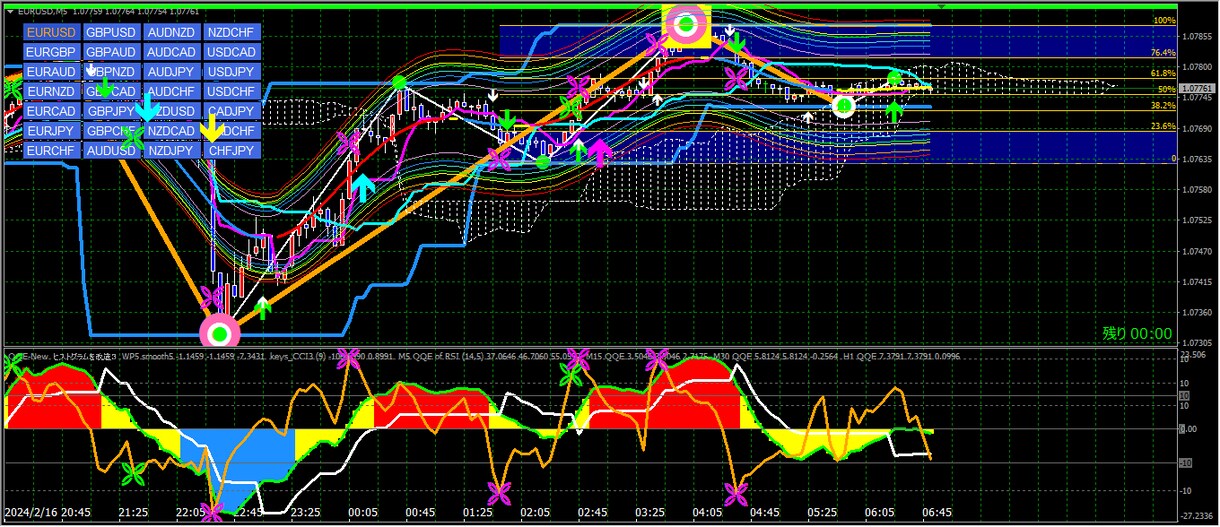Select the EURCAD symbol button
This screenshot has width=1220, height=527.
tap(51, 111)
